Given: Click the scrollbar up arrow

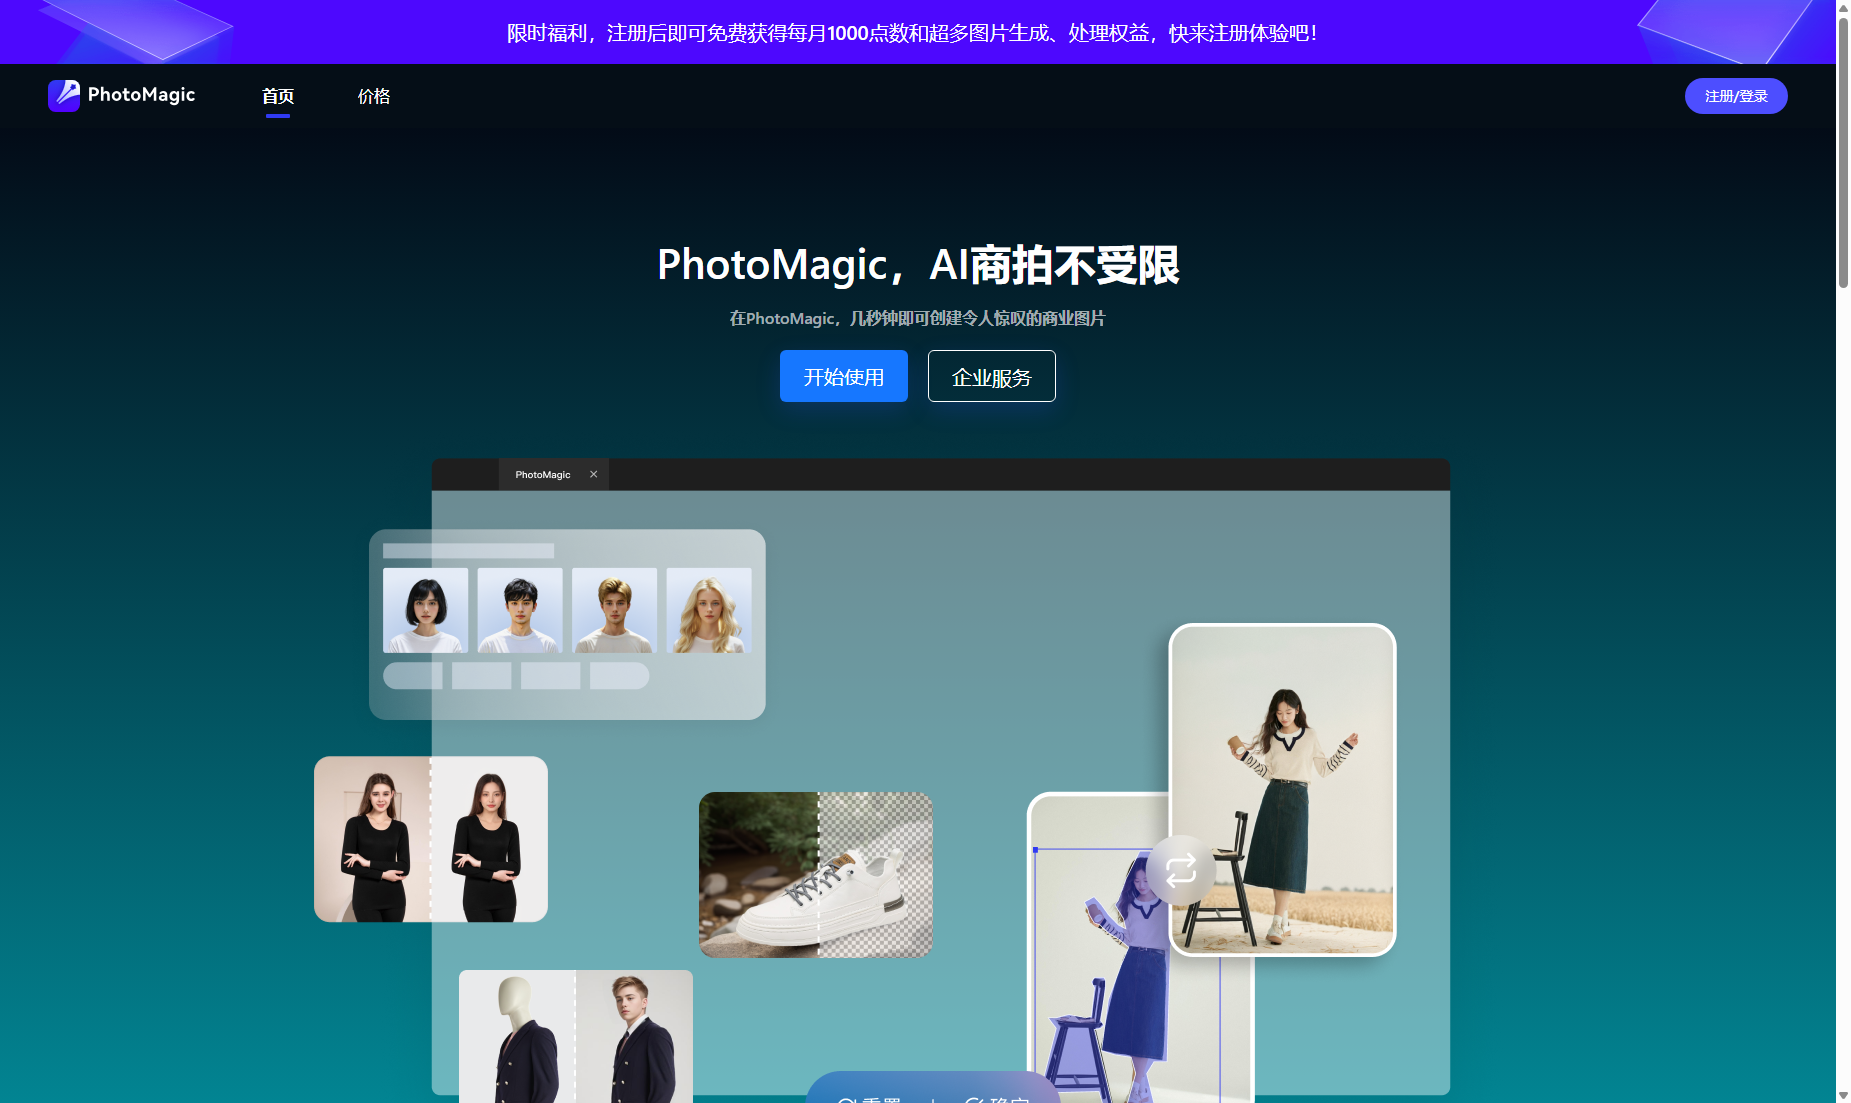Looking at the screenshot, I should 1843,8.
